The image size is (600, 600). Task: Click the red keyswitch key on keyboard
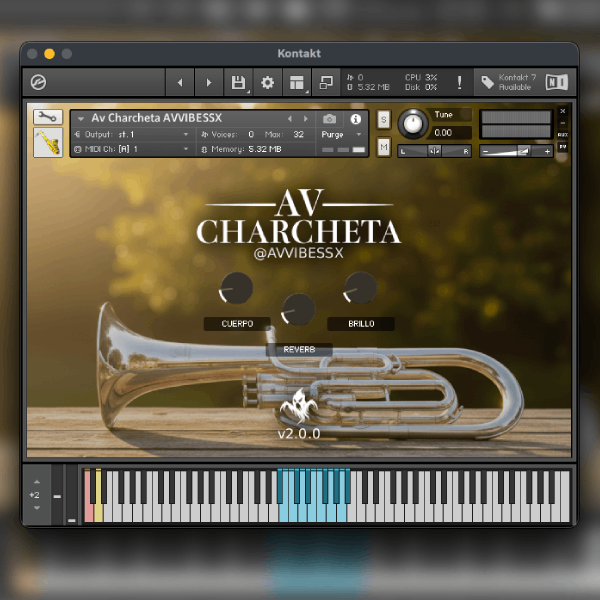pyautogui.click(x=88, y=513)
